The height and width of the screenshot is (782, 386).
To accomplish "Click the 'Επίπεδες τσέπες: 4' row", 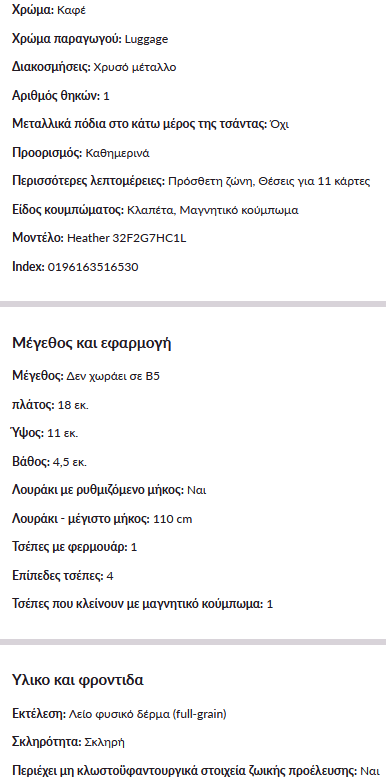I will click(x=62, y=577).
